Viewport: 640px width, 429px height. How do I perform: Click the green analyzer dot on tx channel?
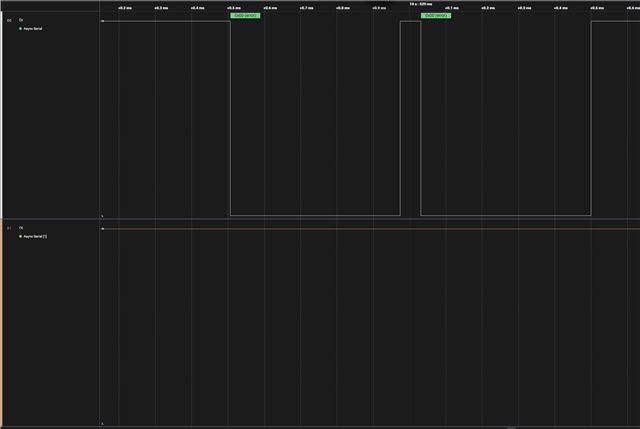tap(20, 29)
